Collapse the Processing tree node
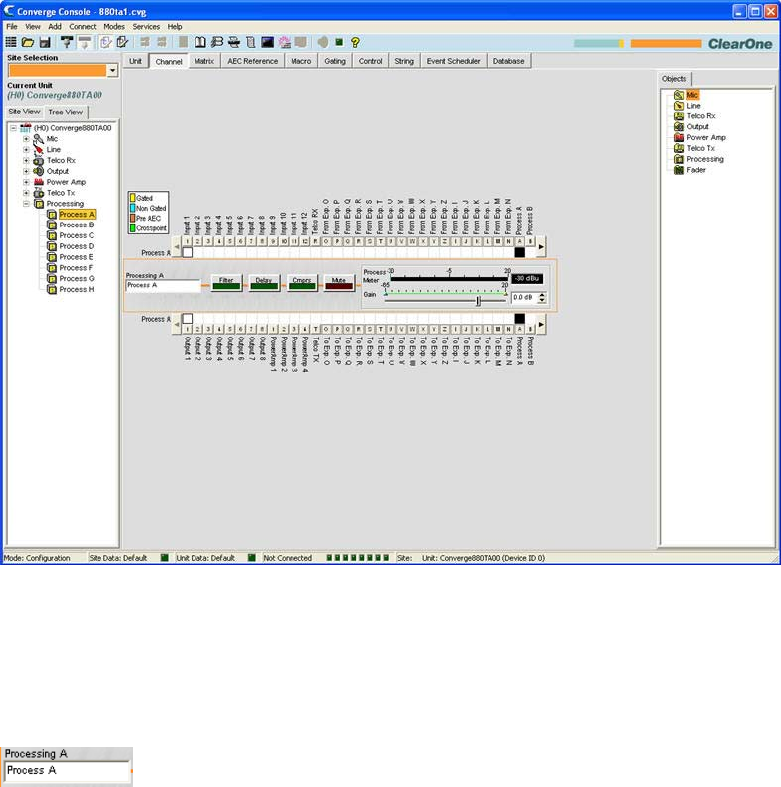The height and width of the screenshot is (787, 781). click(26, 204)
